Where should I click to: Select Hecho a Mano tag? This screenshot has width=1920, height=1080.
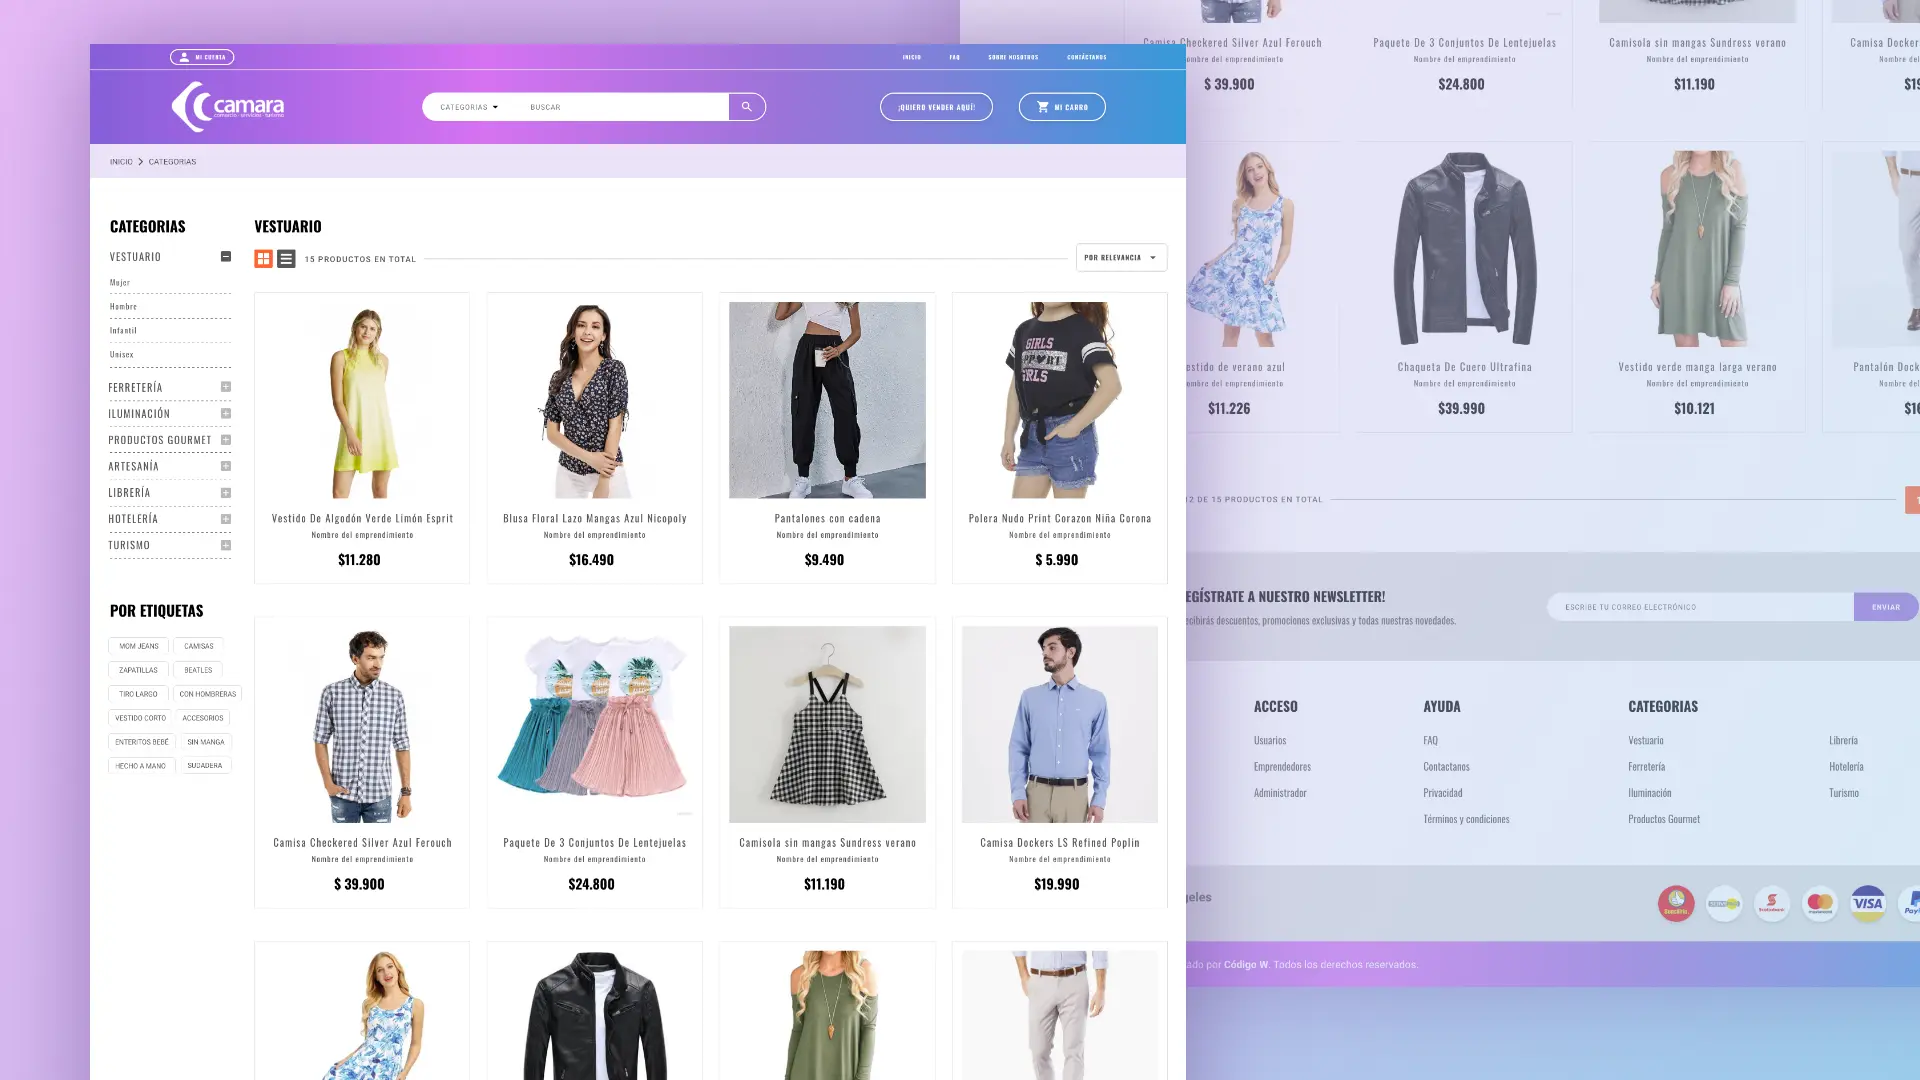pyautogui.click(x=141, y=766)
